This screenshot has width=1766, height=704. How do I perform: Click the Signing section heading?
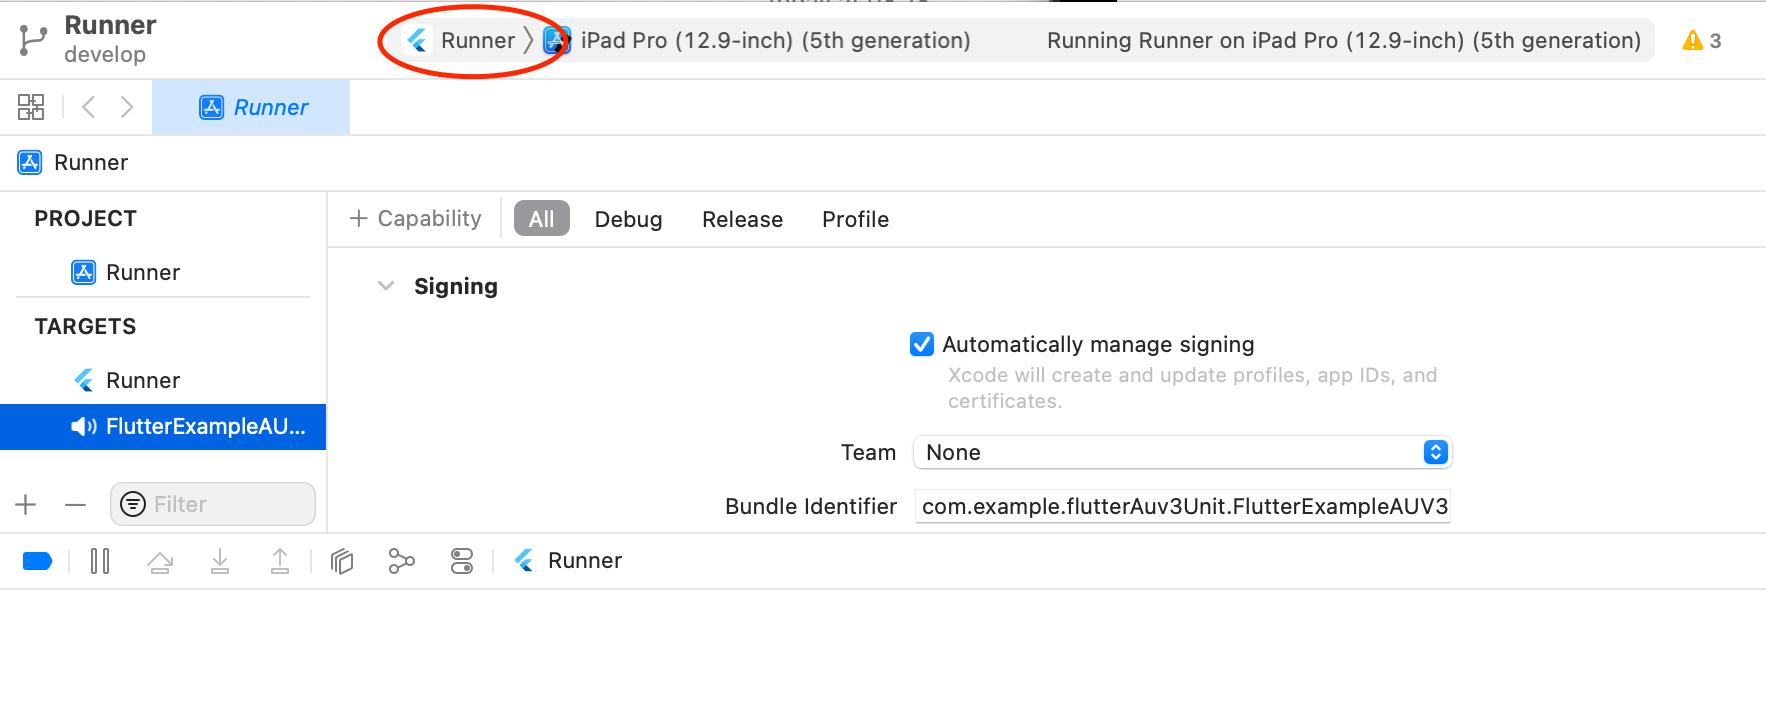point(456,286)
